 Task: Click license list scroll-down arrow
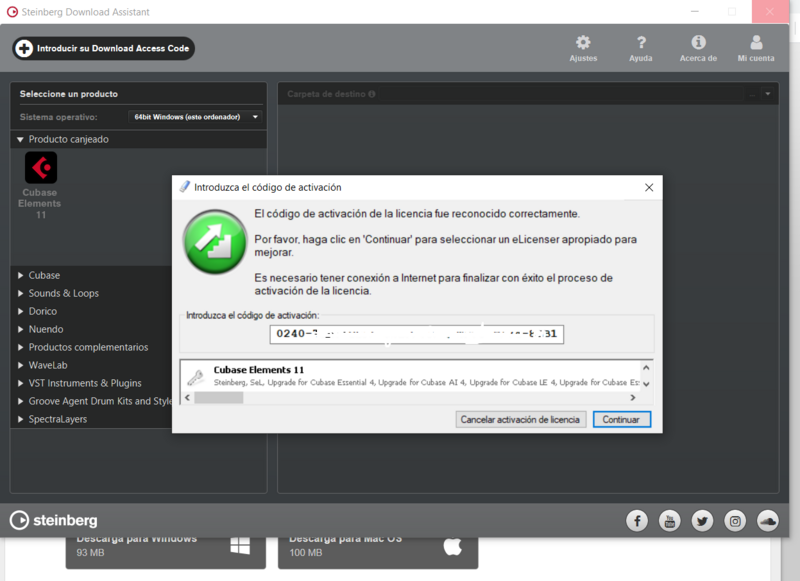pyautogui.click(x=646, y=385)
